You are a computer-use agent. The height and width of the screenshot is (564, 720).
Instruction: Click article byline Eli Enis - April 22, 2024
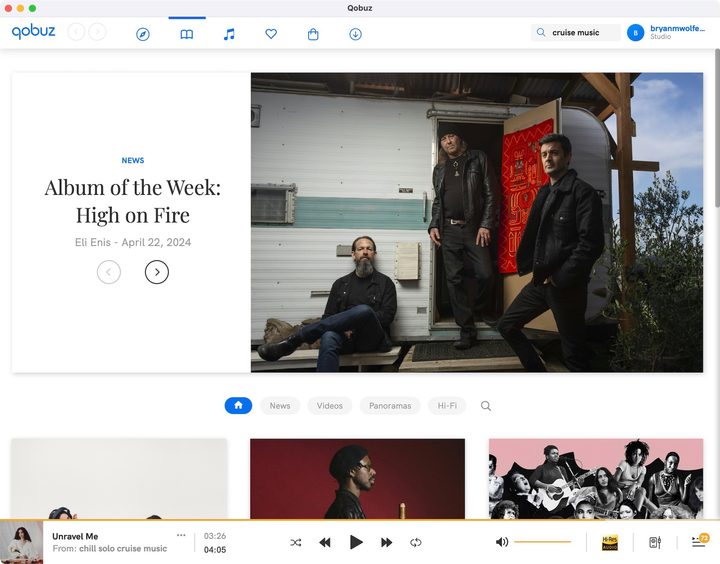click(x=133, y=242)
